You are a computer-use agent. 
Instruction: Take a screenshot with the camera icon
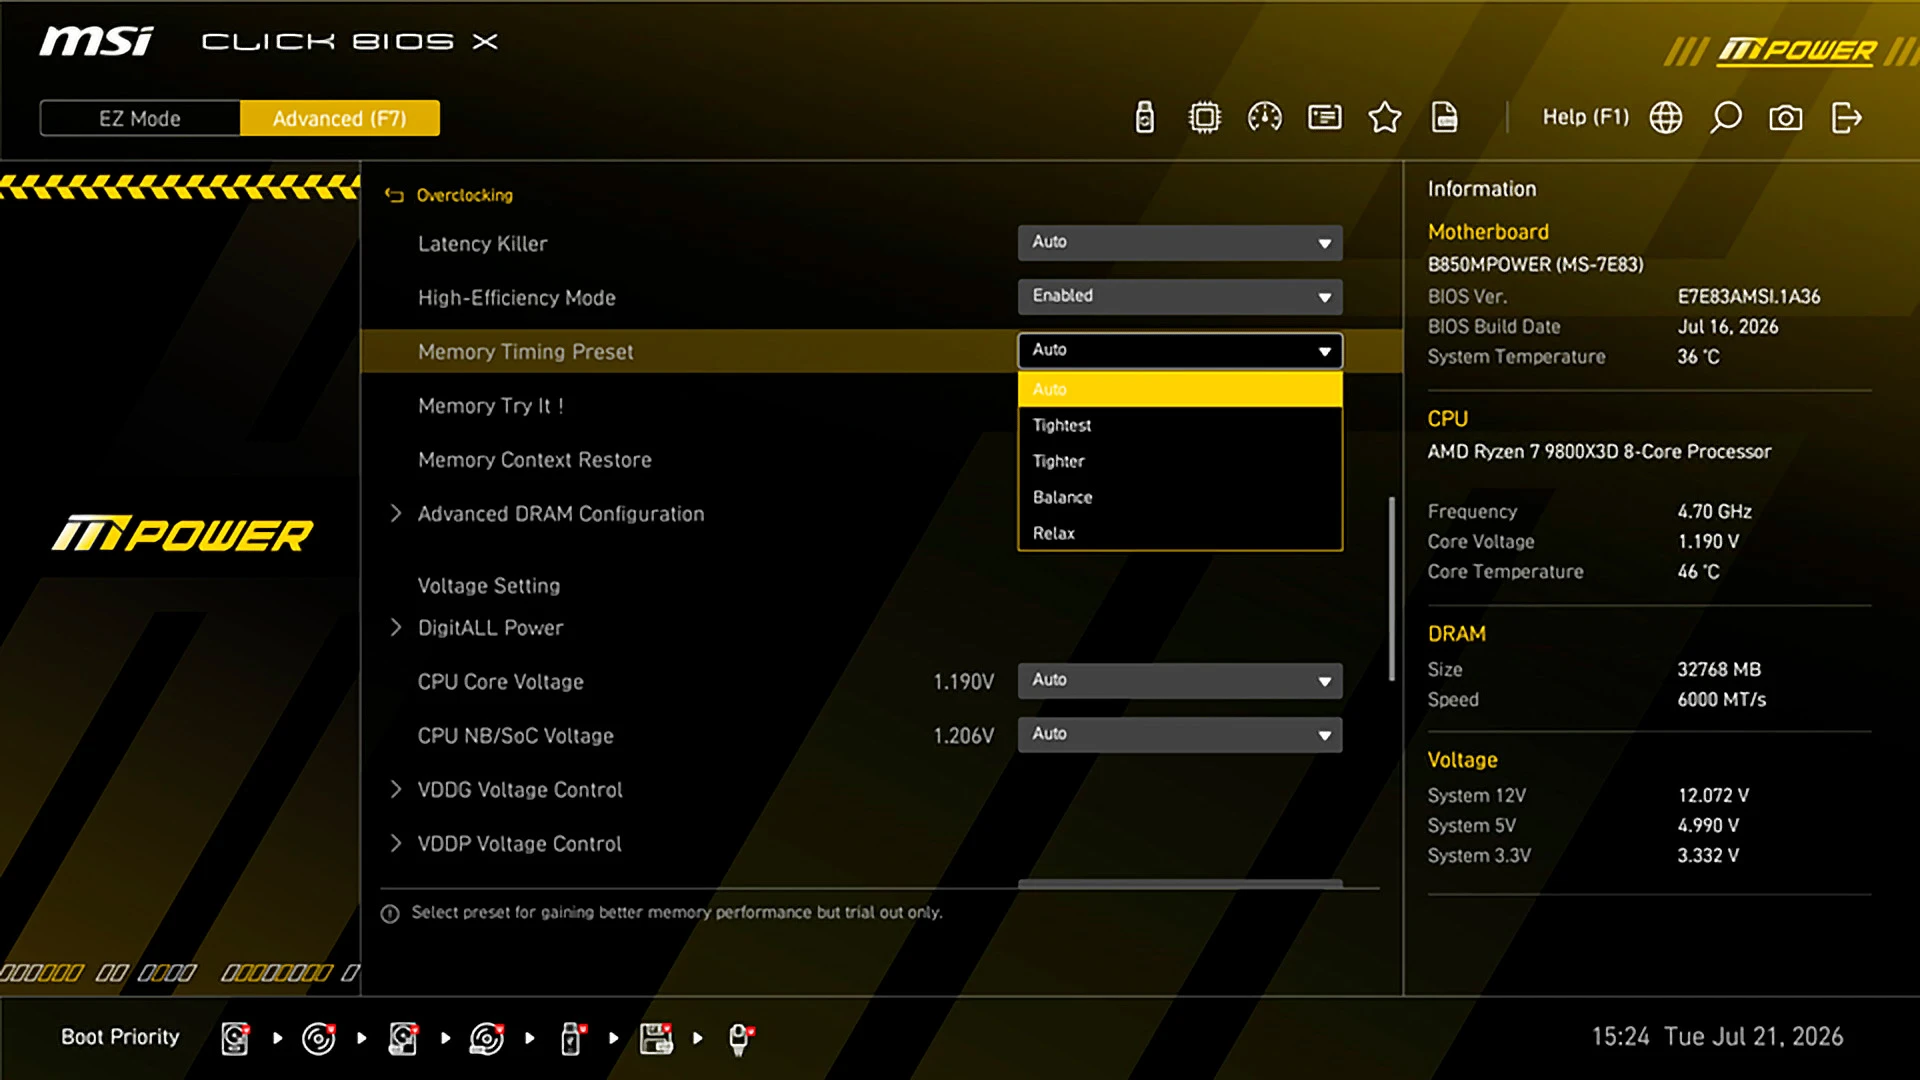pyautogui.click(x=1786, y=118)
